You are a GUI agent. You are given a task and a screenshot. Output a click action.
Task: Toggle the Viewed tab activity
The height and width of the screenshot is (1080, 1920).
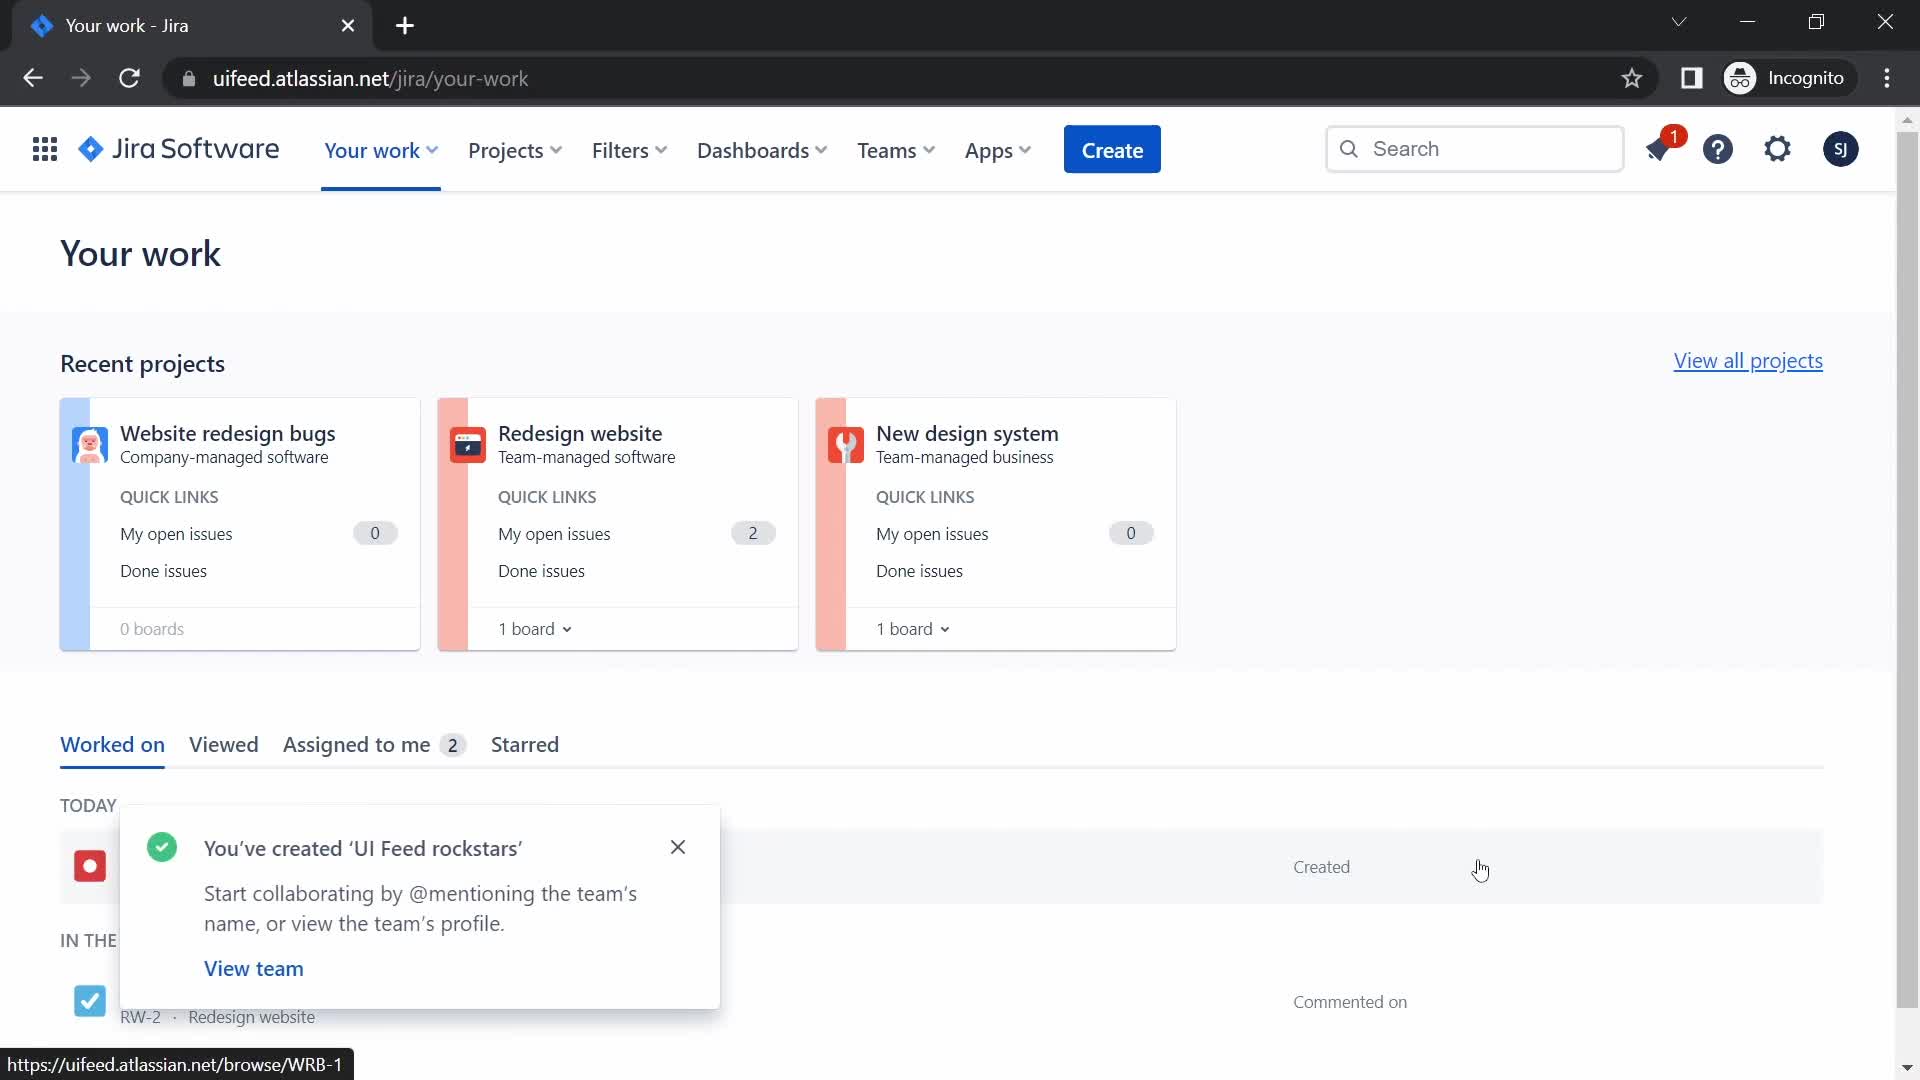[x=224, y=744]
